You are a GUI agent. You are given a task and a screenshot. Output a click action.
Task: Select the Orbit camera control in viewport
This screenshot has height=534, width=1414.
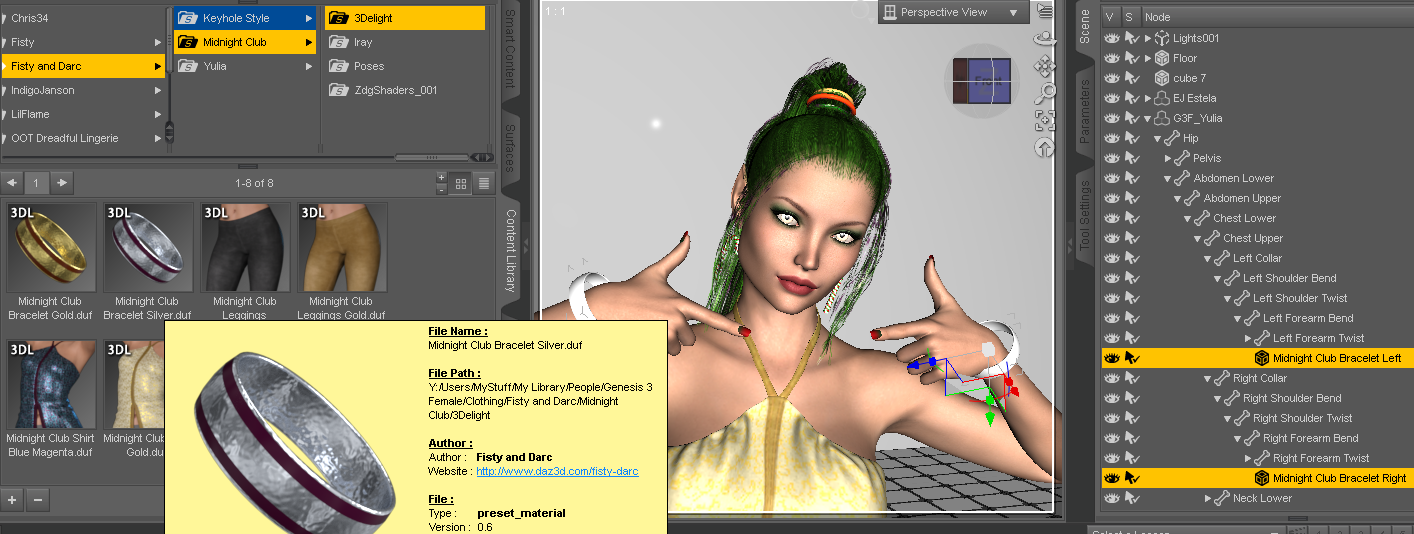coord(1045,40)
